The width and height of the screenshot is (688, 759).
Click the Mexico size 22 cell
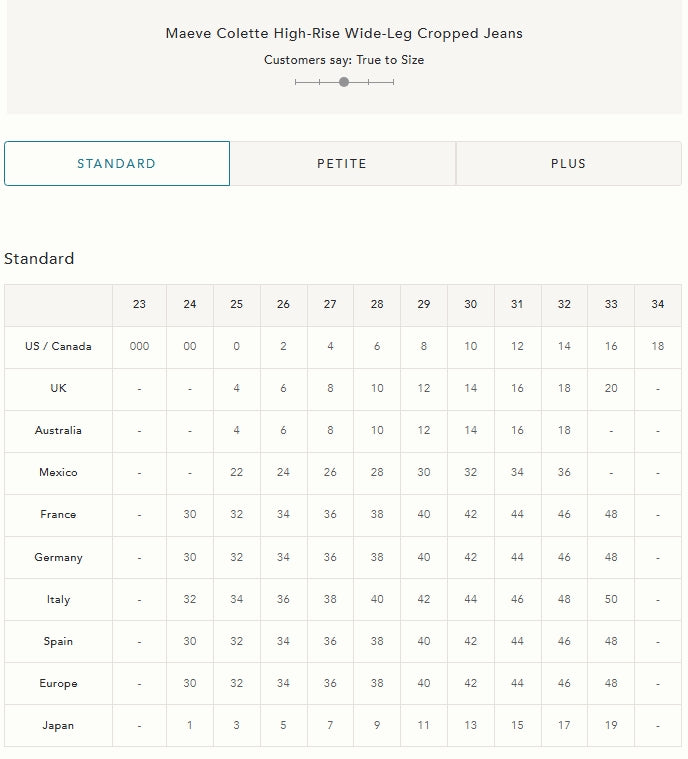click(236, 472)
